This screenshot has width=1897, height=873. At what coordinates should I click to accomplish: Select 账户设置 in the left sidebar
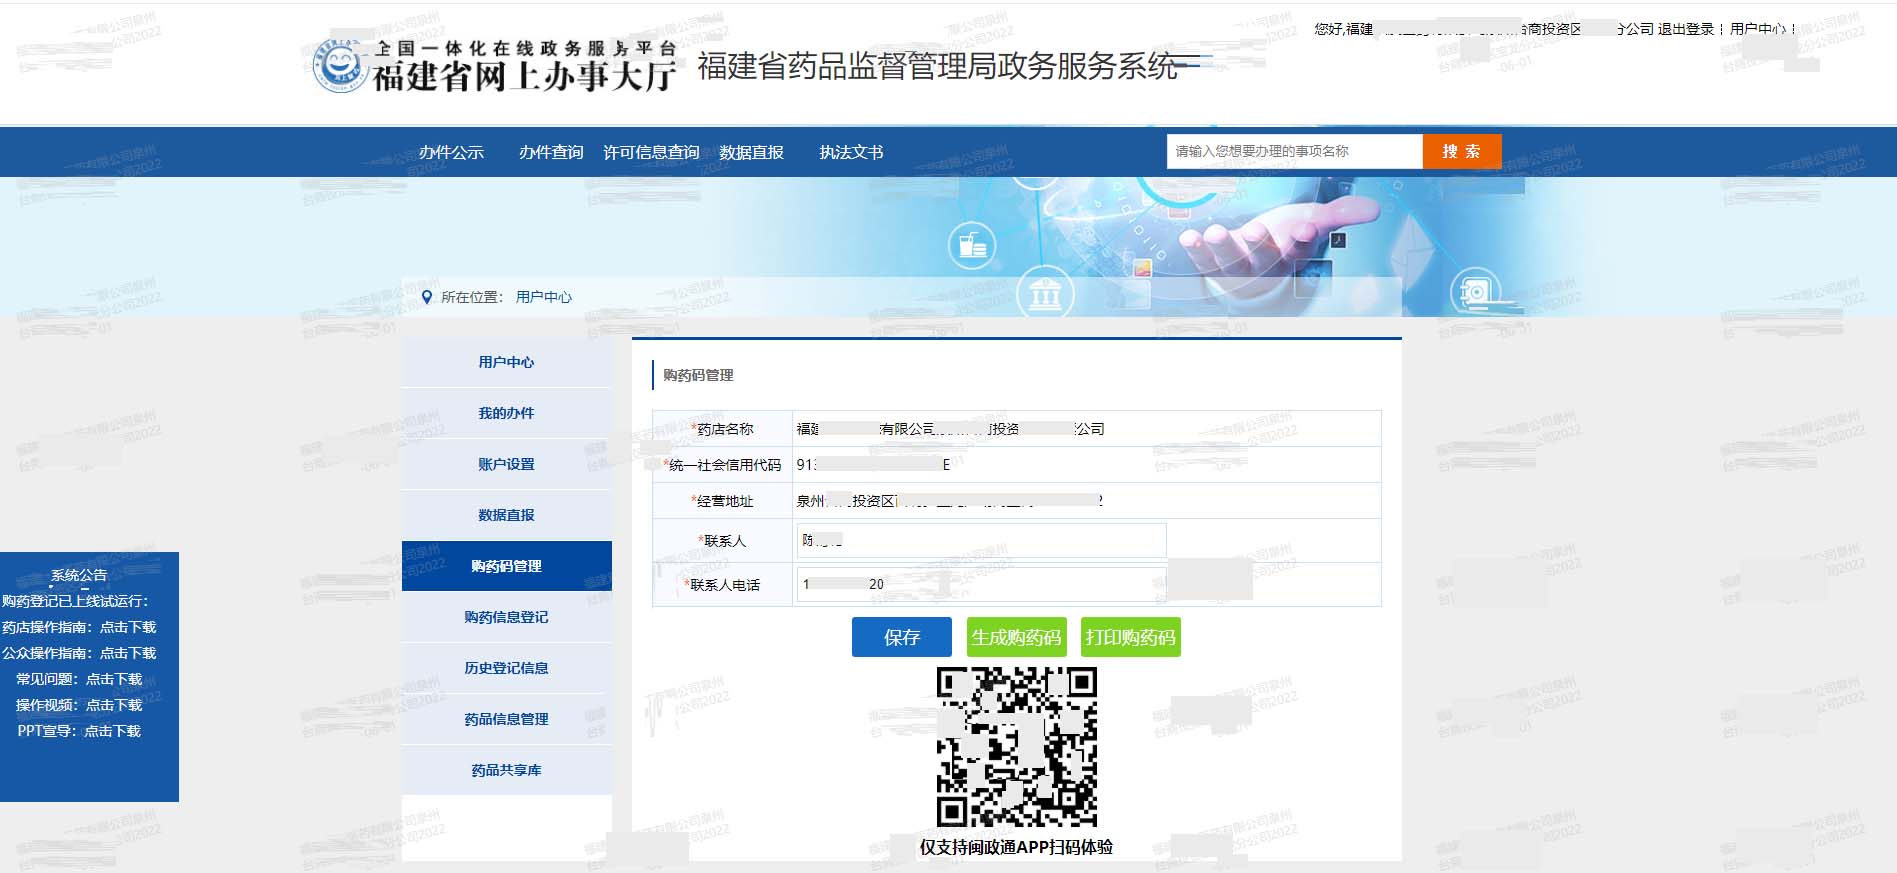click(506, 464)
